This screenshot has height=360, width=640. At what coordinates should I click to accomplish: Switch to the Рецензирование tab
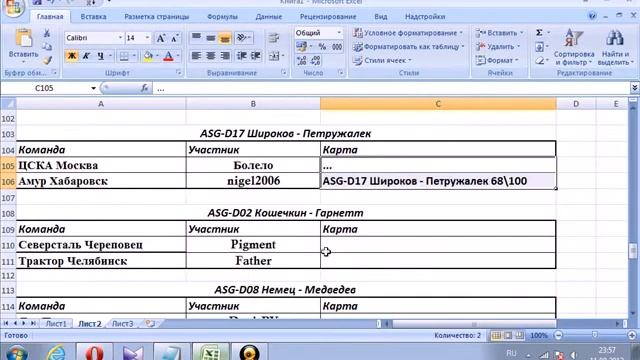(328, 17)
